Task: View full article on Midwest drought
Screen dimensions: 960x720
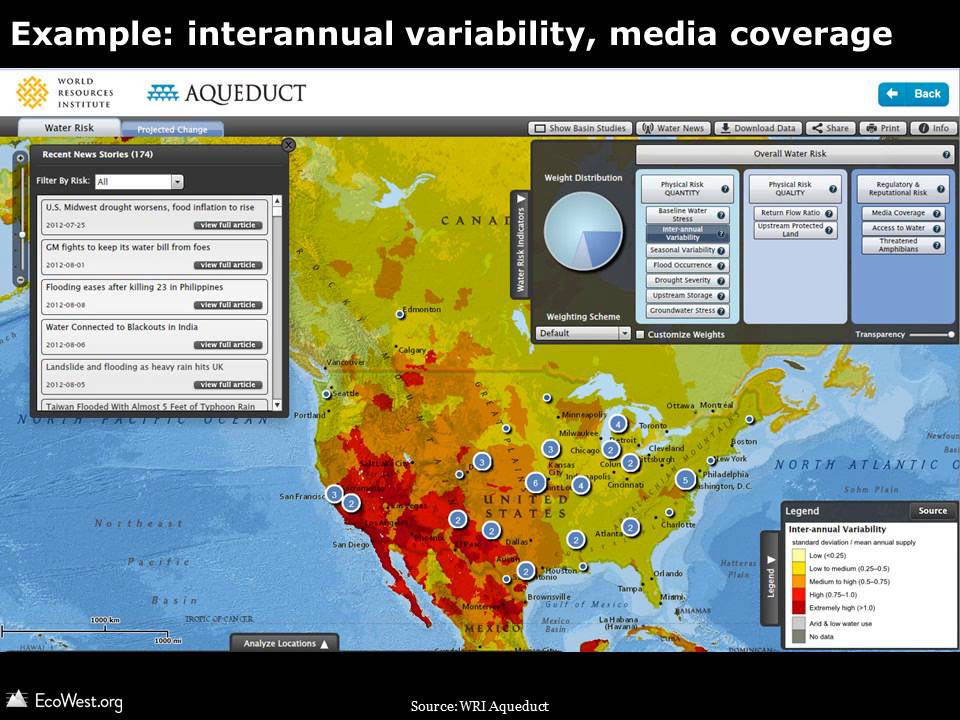Action: [228, 225]
